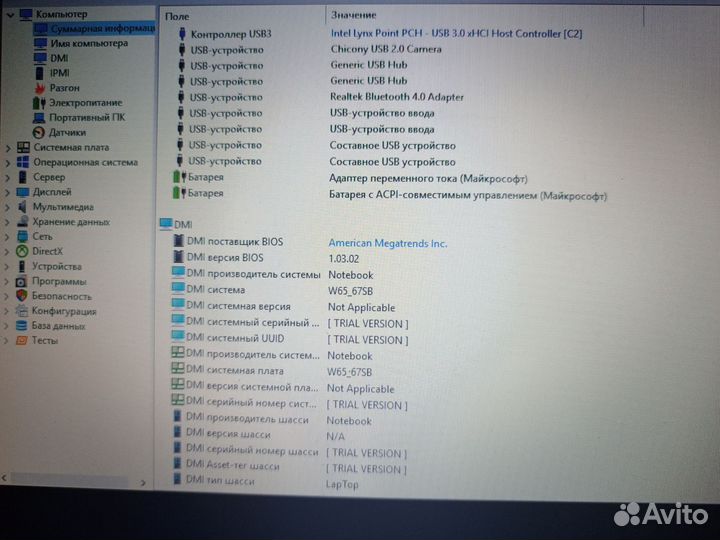Open the DirectX Xbox icon entry
The image size is (720, 540).
pos(22,251)
